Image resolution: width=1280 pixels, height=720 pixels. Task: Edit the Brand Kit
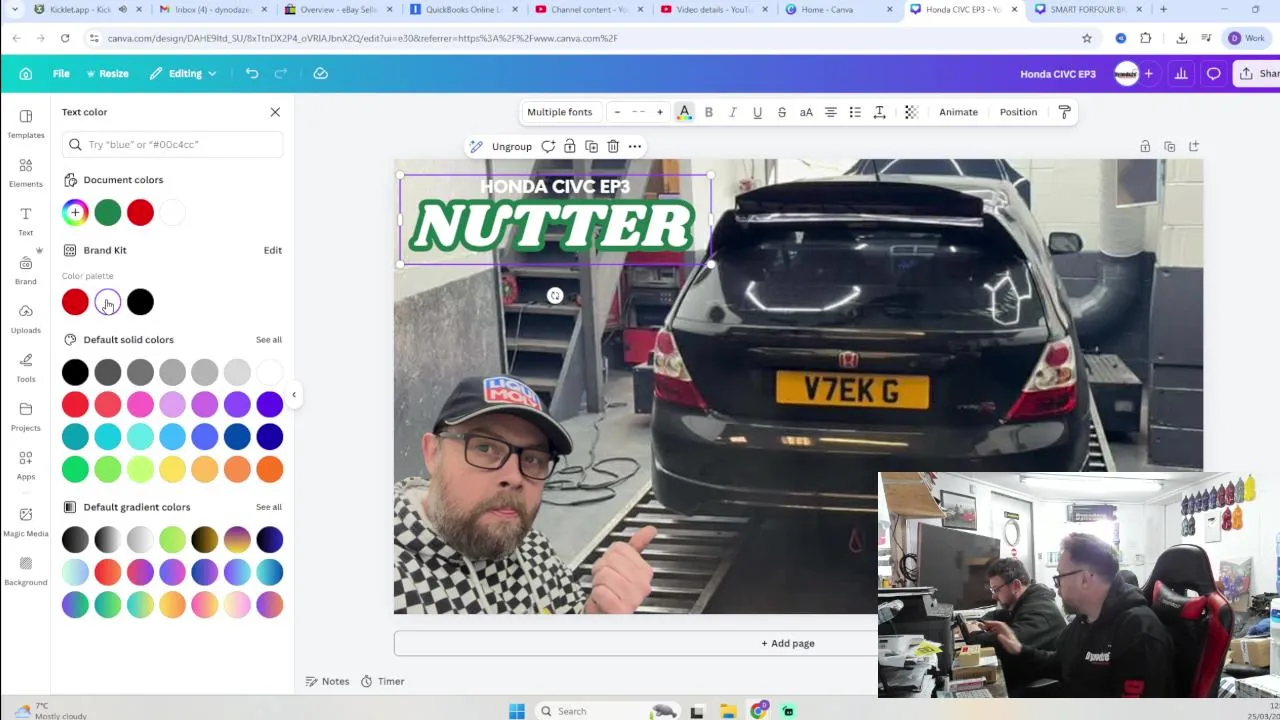273,250
